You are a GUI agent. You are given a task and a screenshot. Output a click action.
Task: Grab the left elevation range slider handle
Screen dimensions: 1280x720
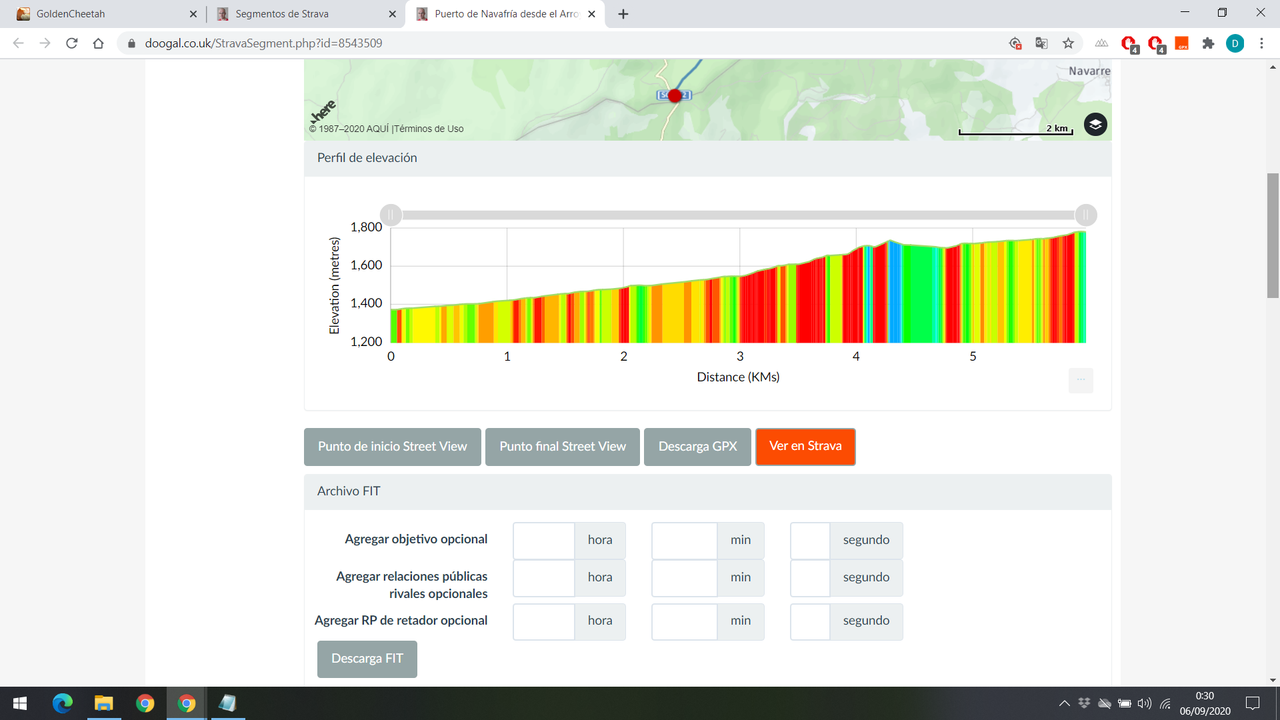(x=391, y=215)
